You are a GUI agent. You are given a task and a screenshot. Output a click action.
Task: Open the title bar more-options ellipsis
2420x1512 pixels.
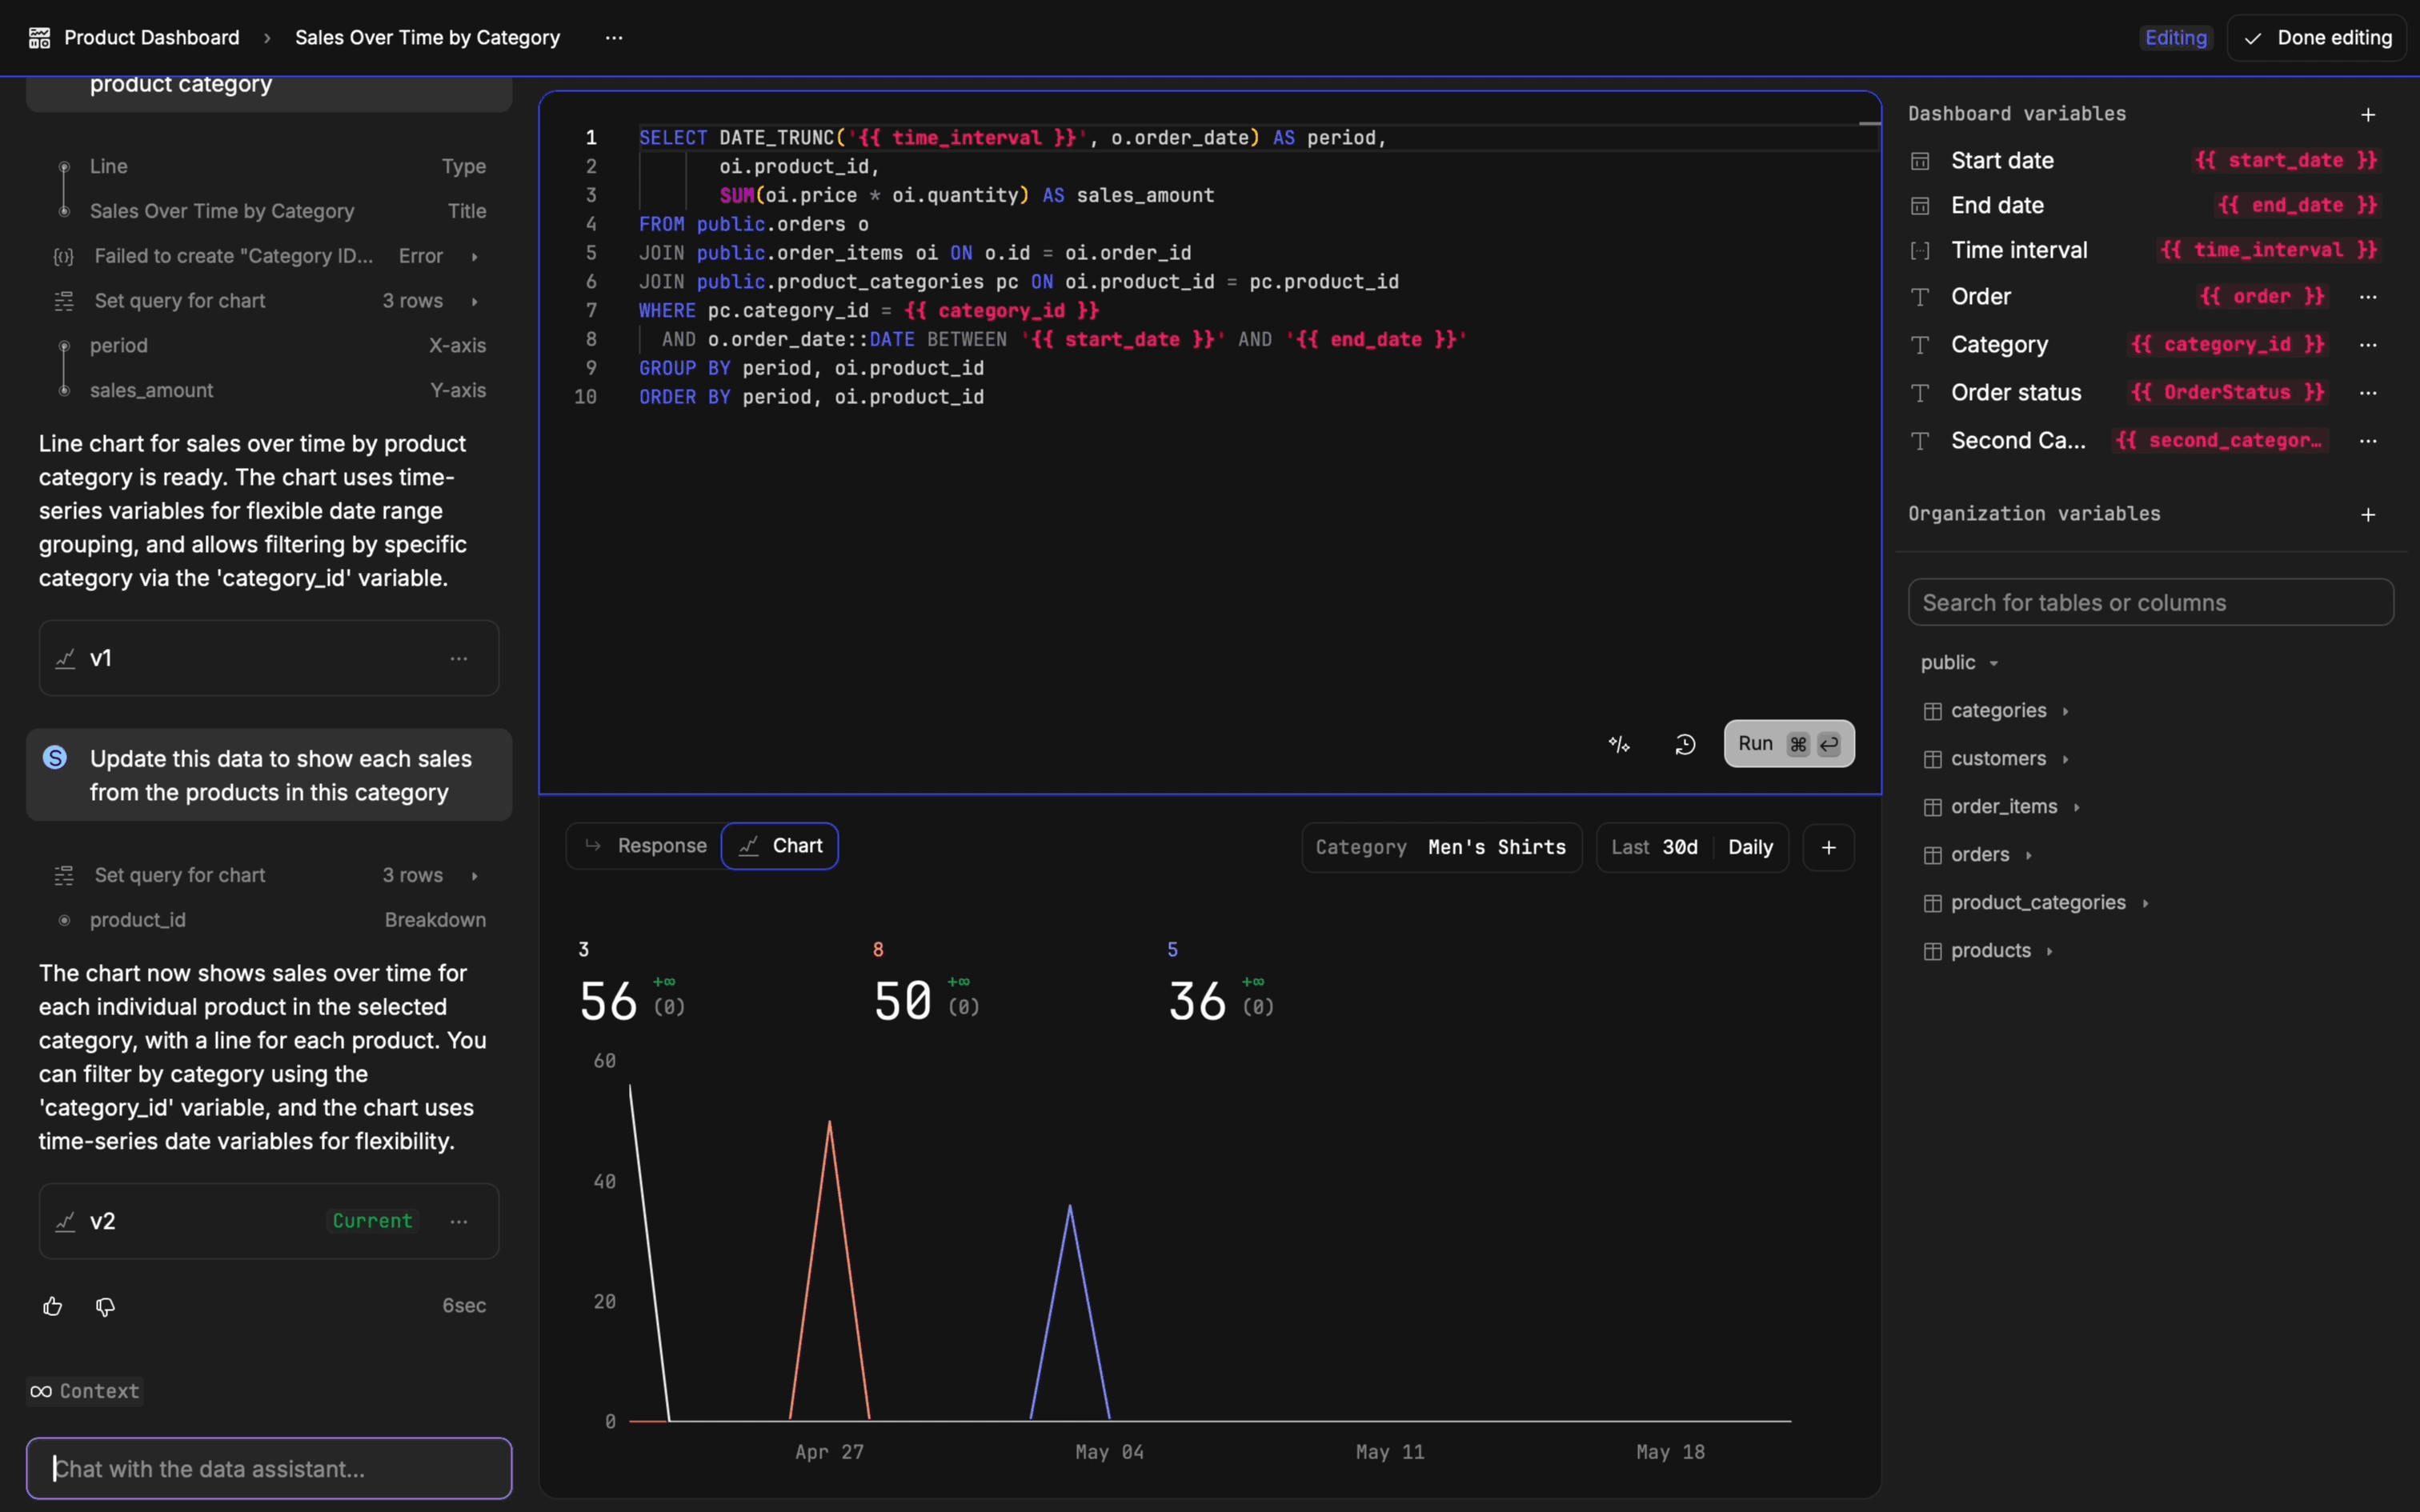614,38
